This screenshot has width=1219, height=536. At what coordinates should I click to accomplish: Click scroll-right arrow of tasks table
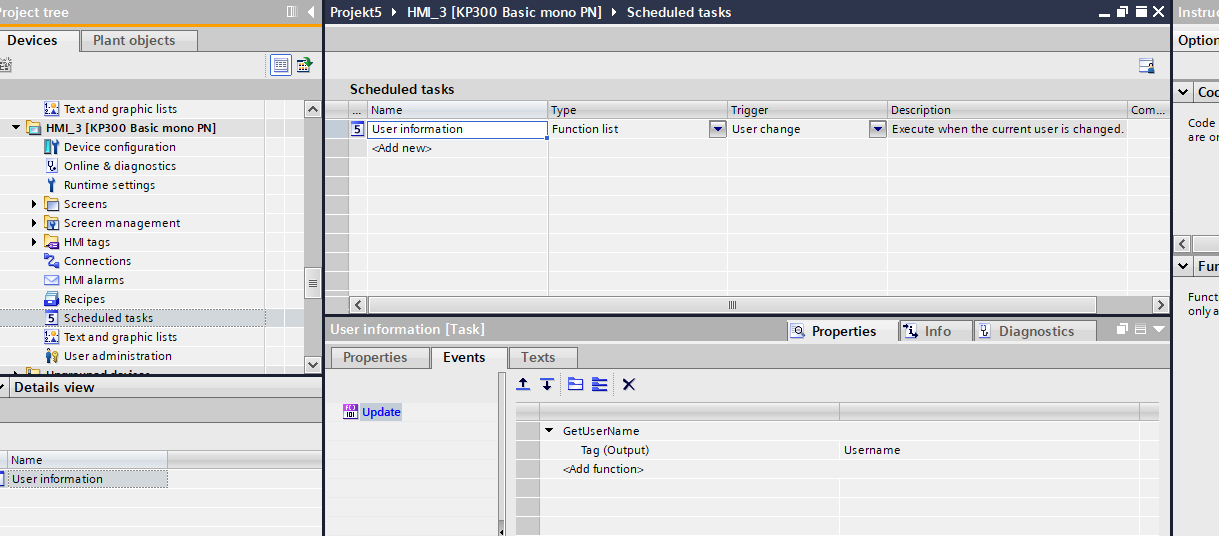coord(1160,305)
